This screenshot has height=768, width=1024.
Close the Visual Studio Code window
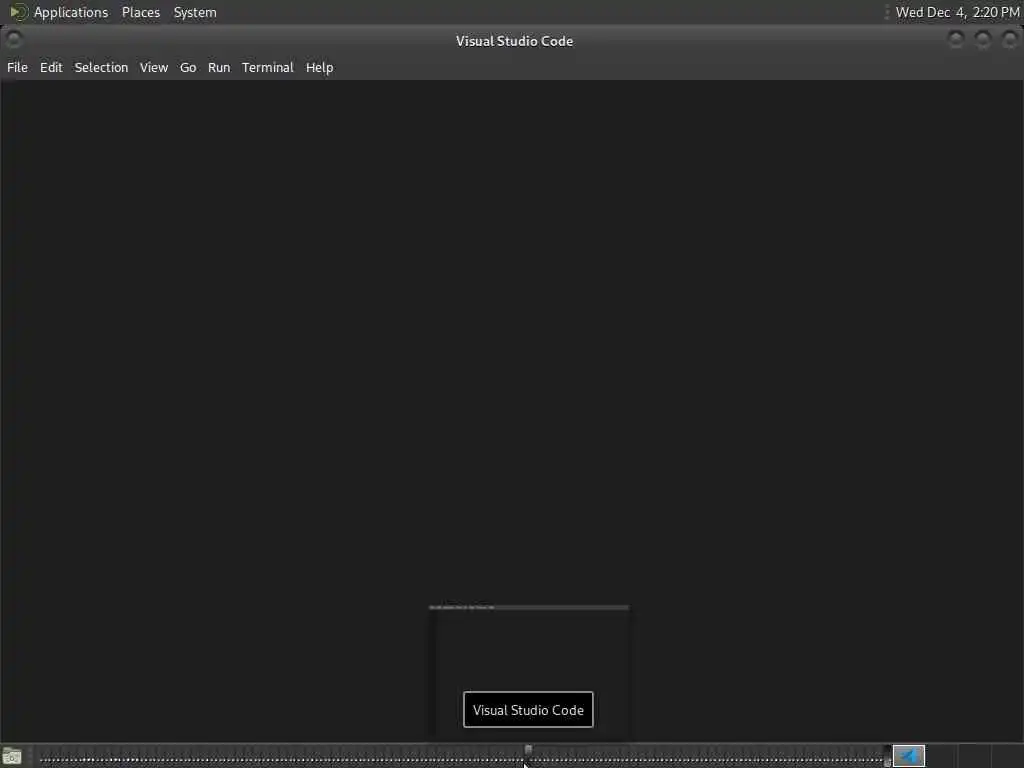pos(1009,40)
